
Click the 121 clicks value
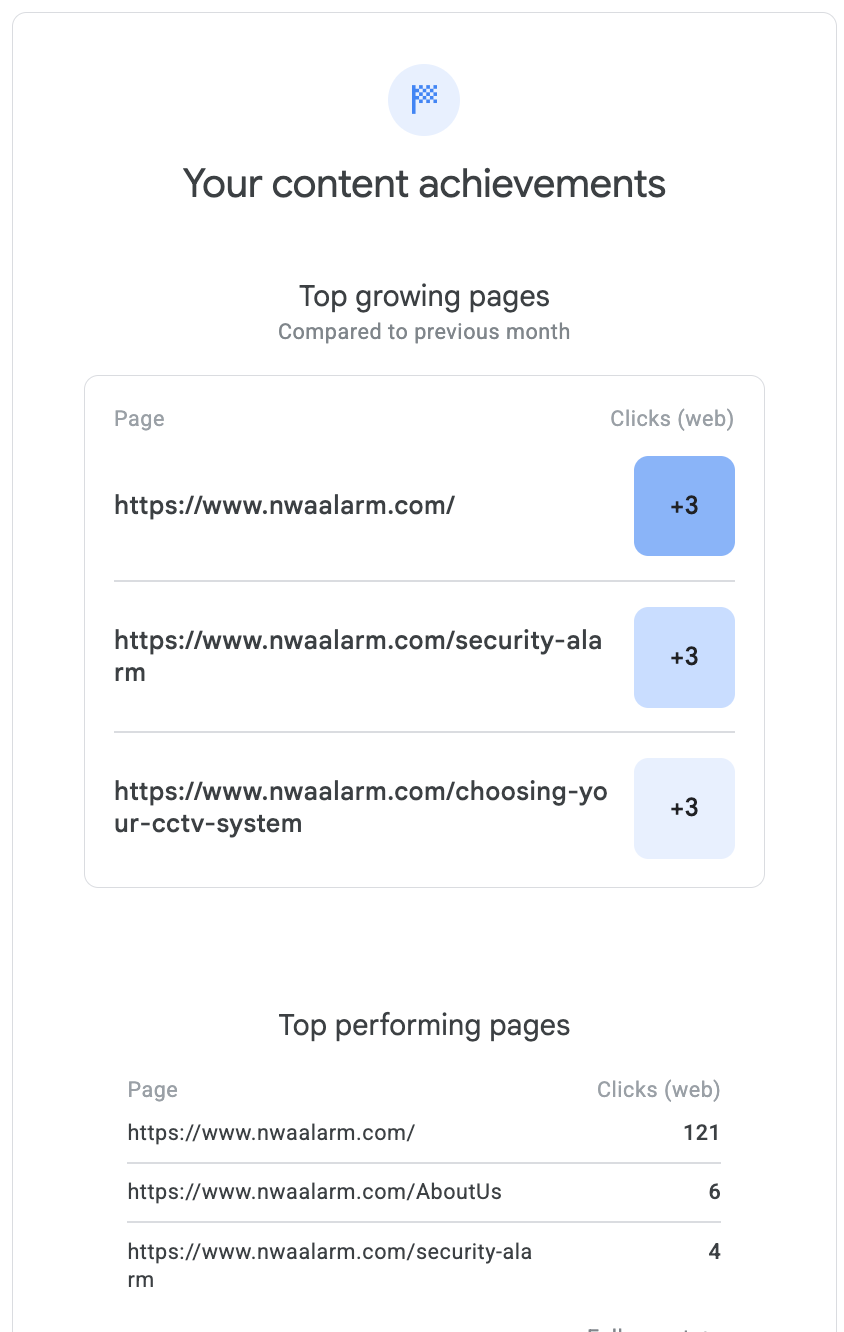pyautogui.click(x=701, y=1133)
